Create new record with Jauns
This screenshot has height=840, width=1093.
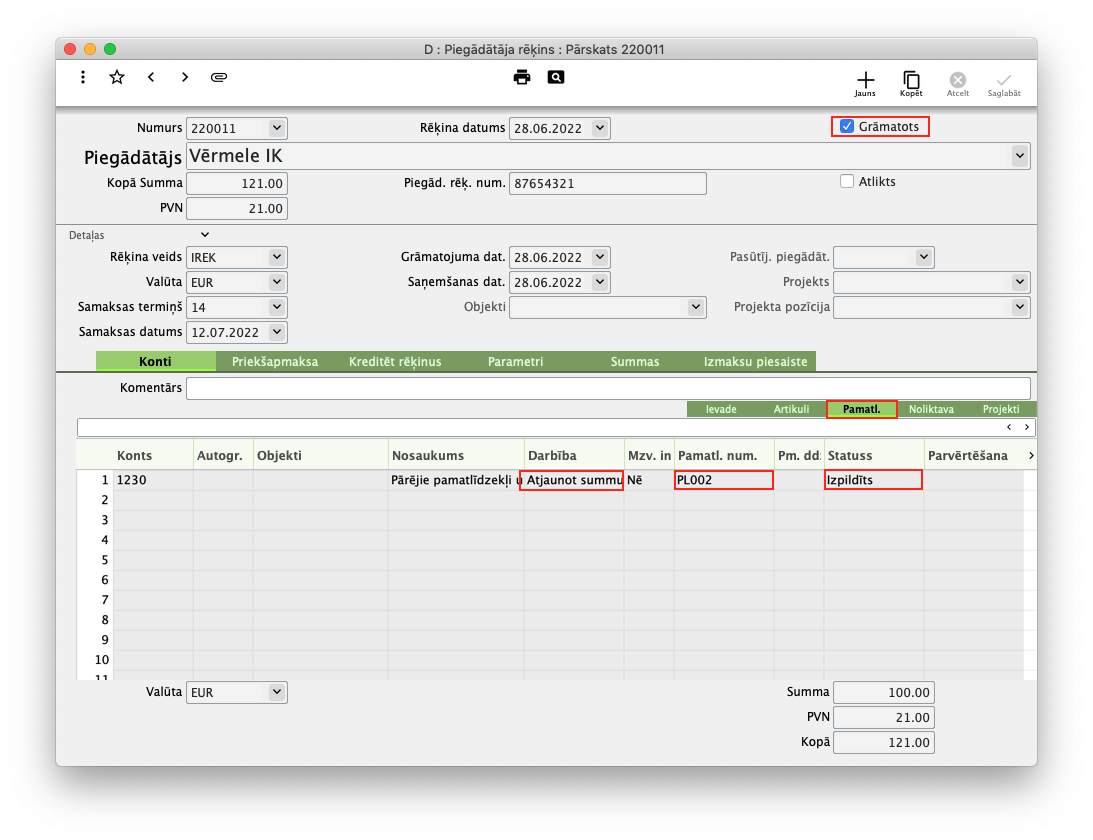[865, 82]
